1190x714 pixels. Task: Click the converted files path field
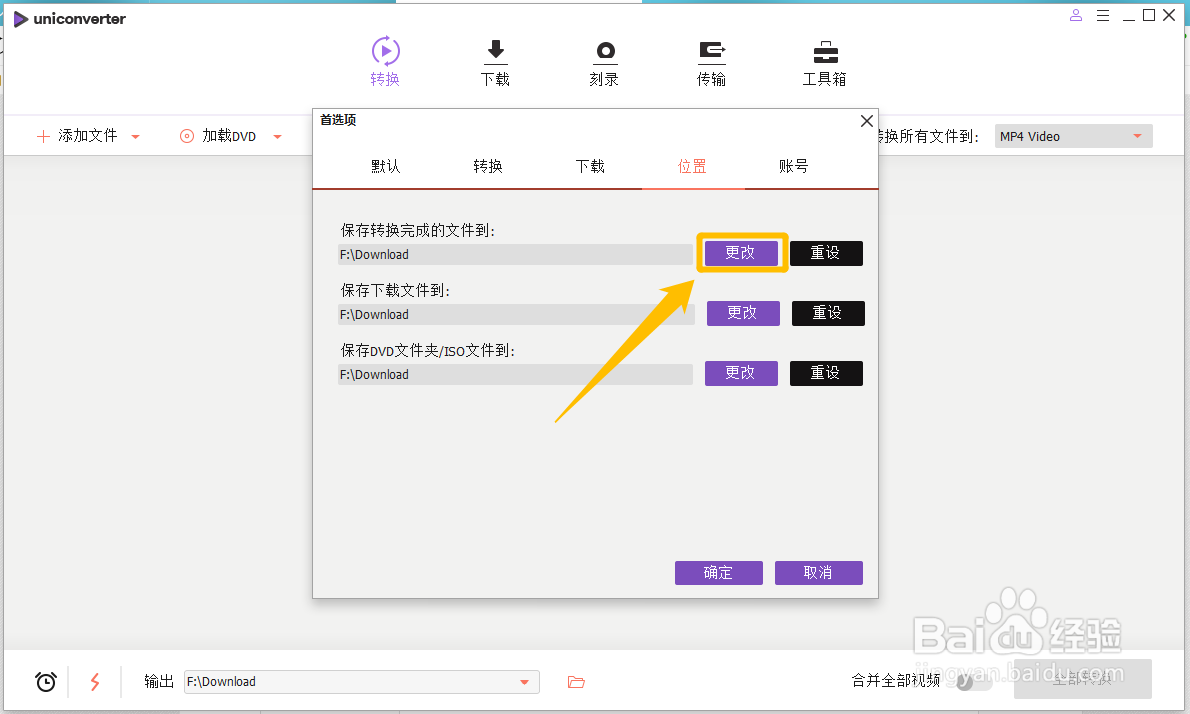[515, 254]
